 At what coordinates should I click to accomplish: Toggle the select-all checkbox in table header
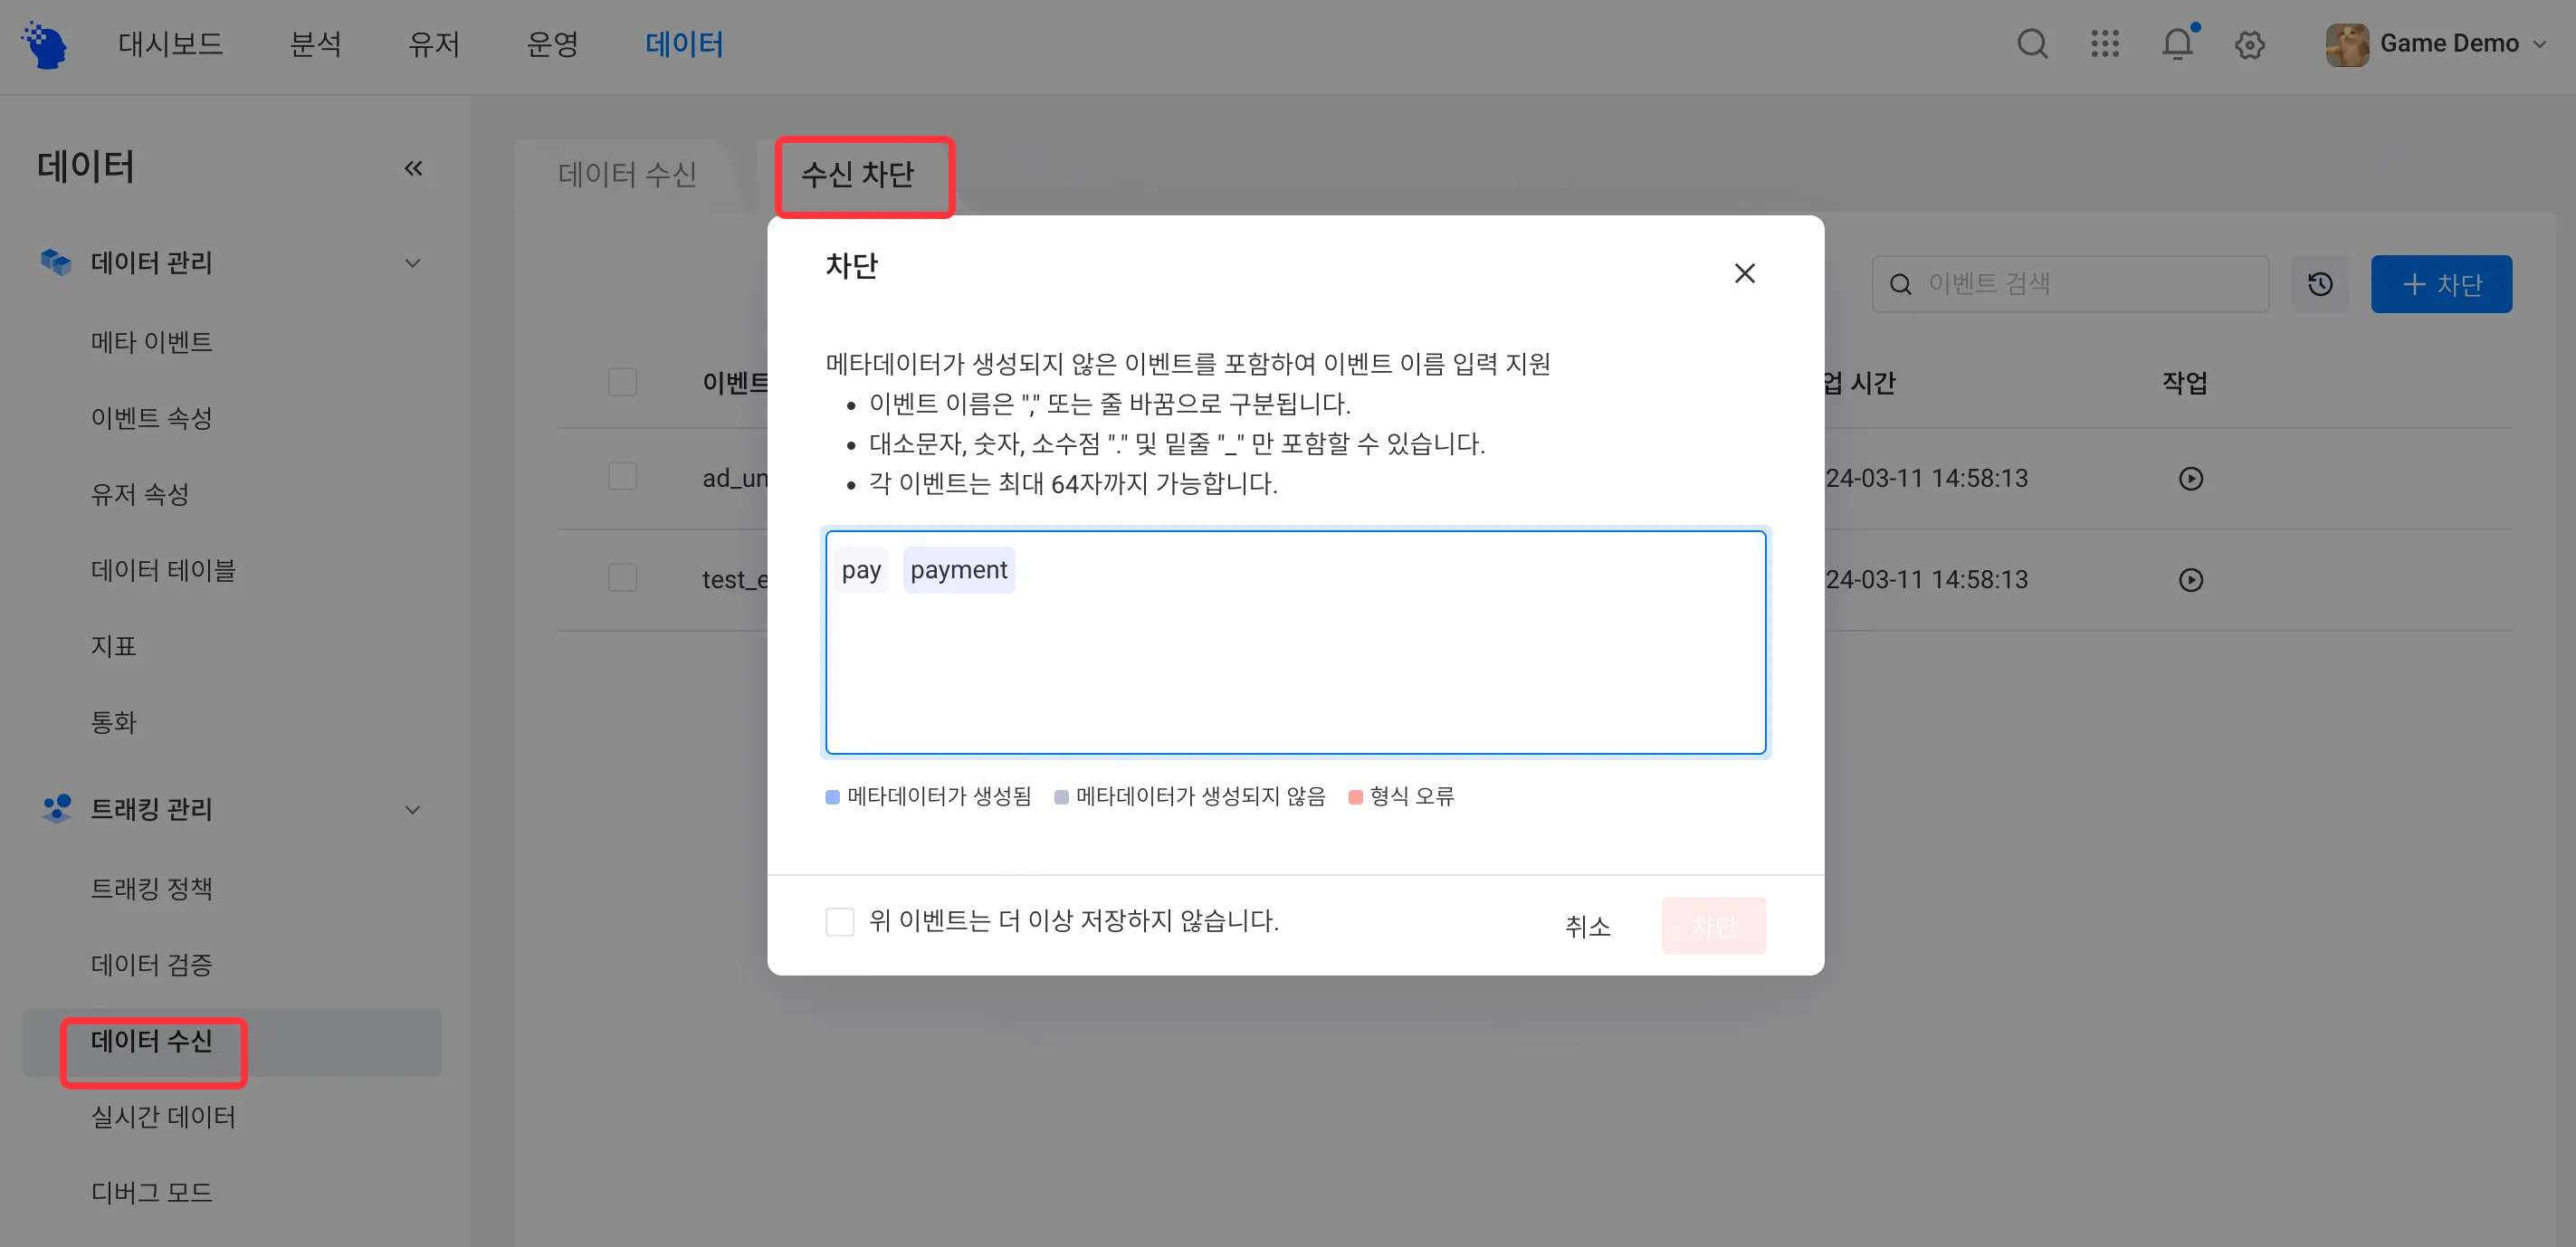pos(622,382)
